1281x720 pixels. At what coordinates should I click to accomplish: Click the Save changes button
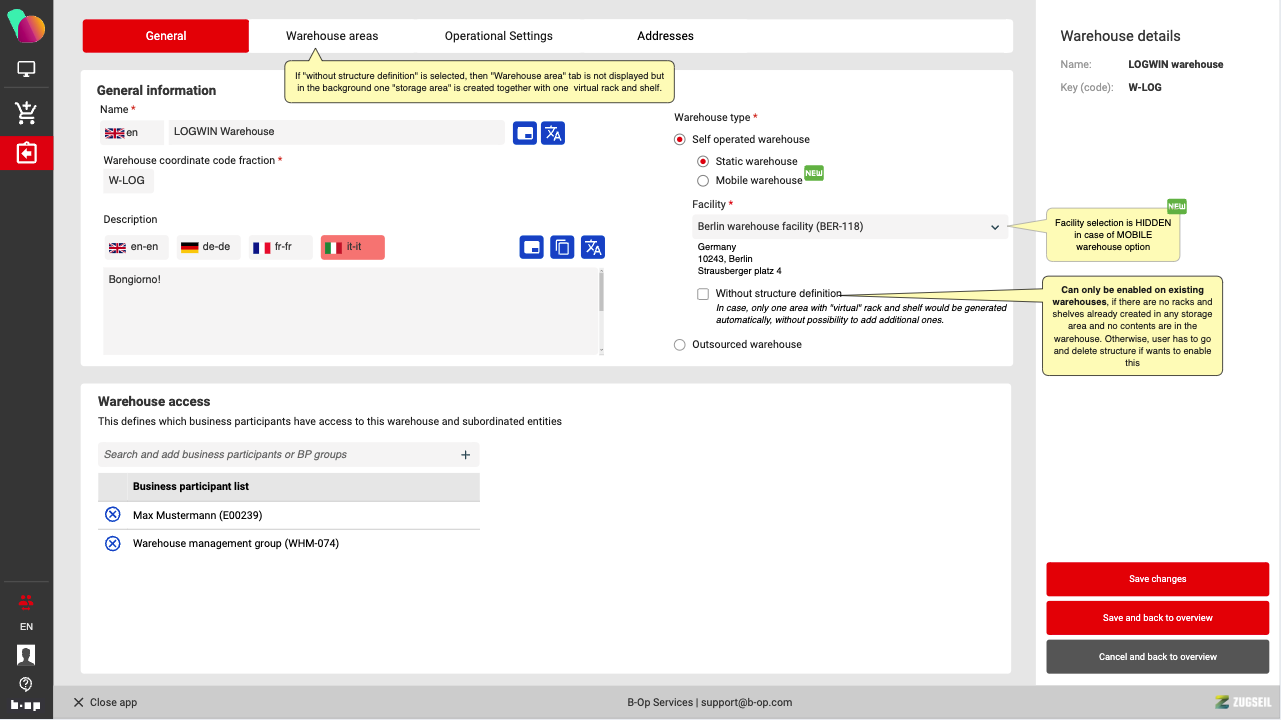[1157, 579]
